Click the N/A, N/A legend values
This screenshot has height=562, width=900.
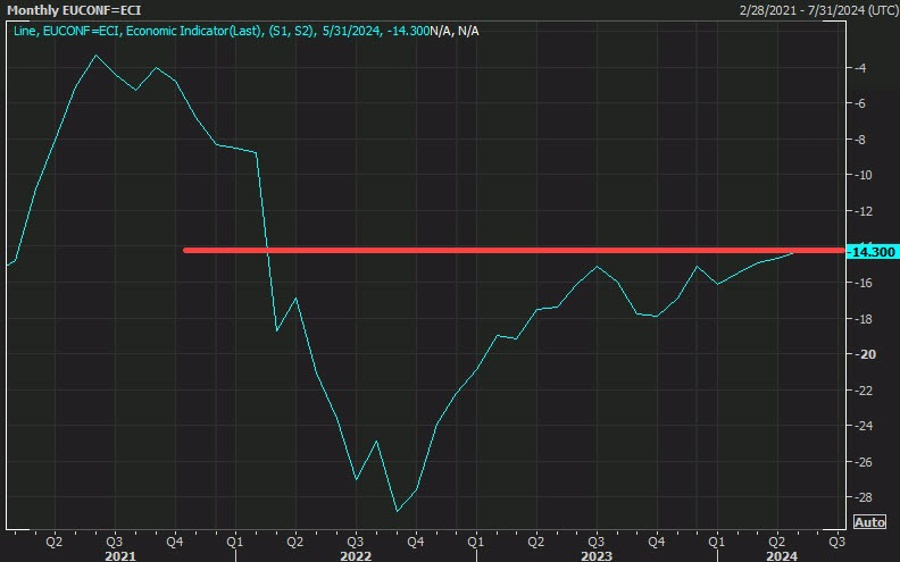(455, 31)
